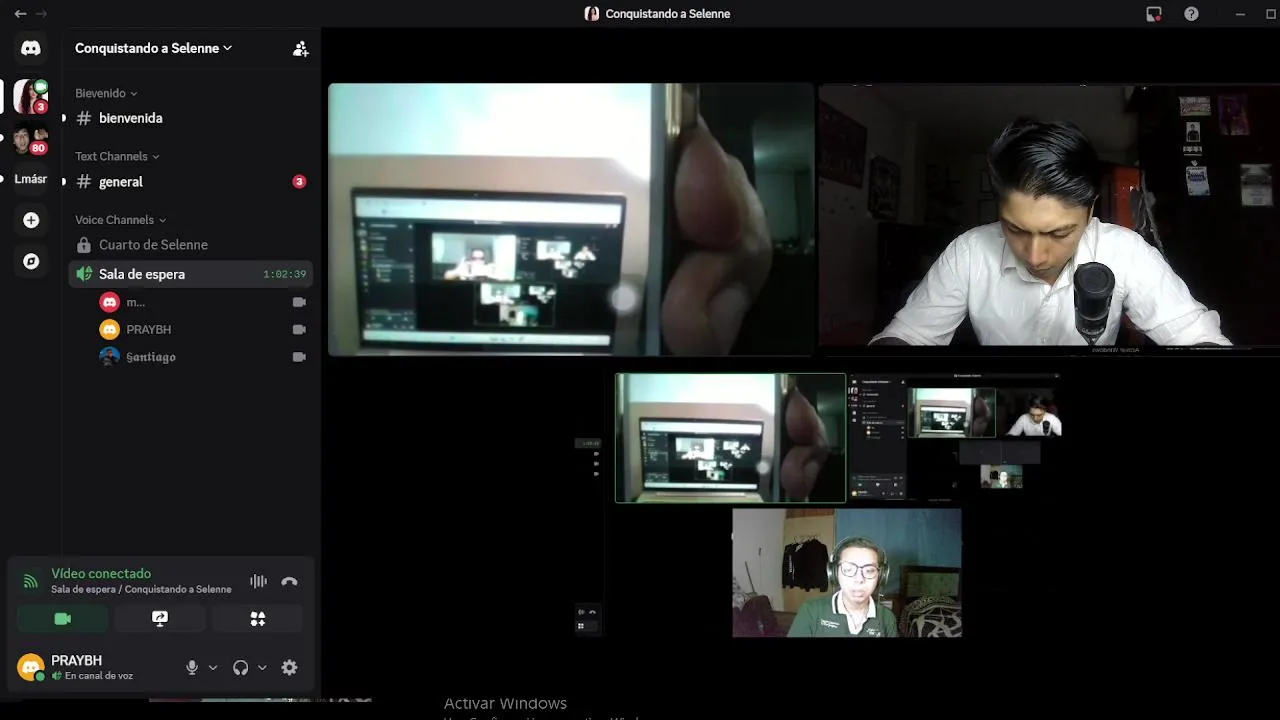The width and height of the screenshot is (1280, 720).
Task: Disconnect from voice with hang-up icon
Action: (289, 581)
